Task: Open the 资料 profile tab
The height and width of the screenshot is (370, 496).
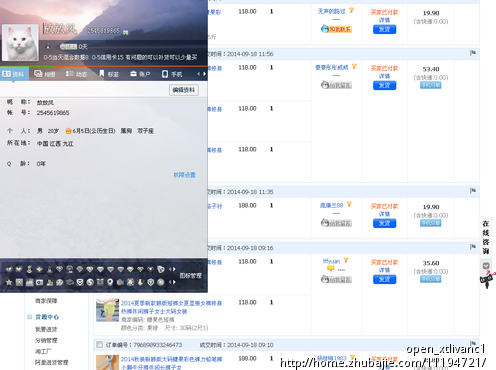Action: point(13,74)
